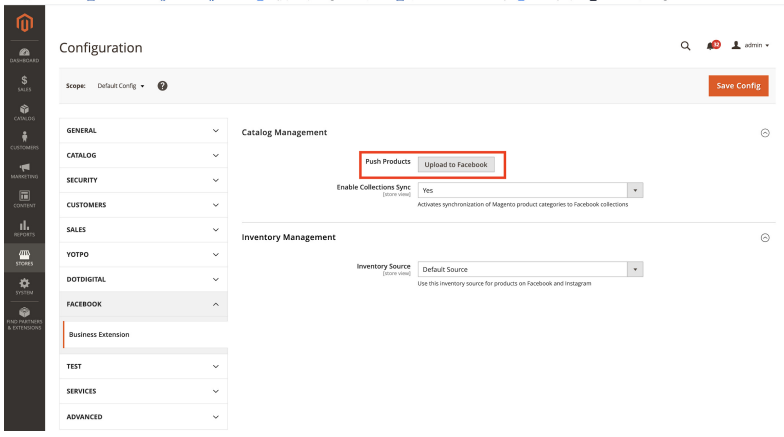
Task: Open the notifications bell
Action: click(712, 46)
